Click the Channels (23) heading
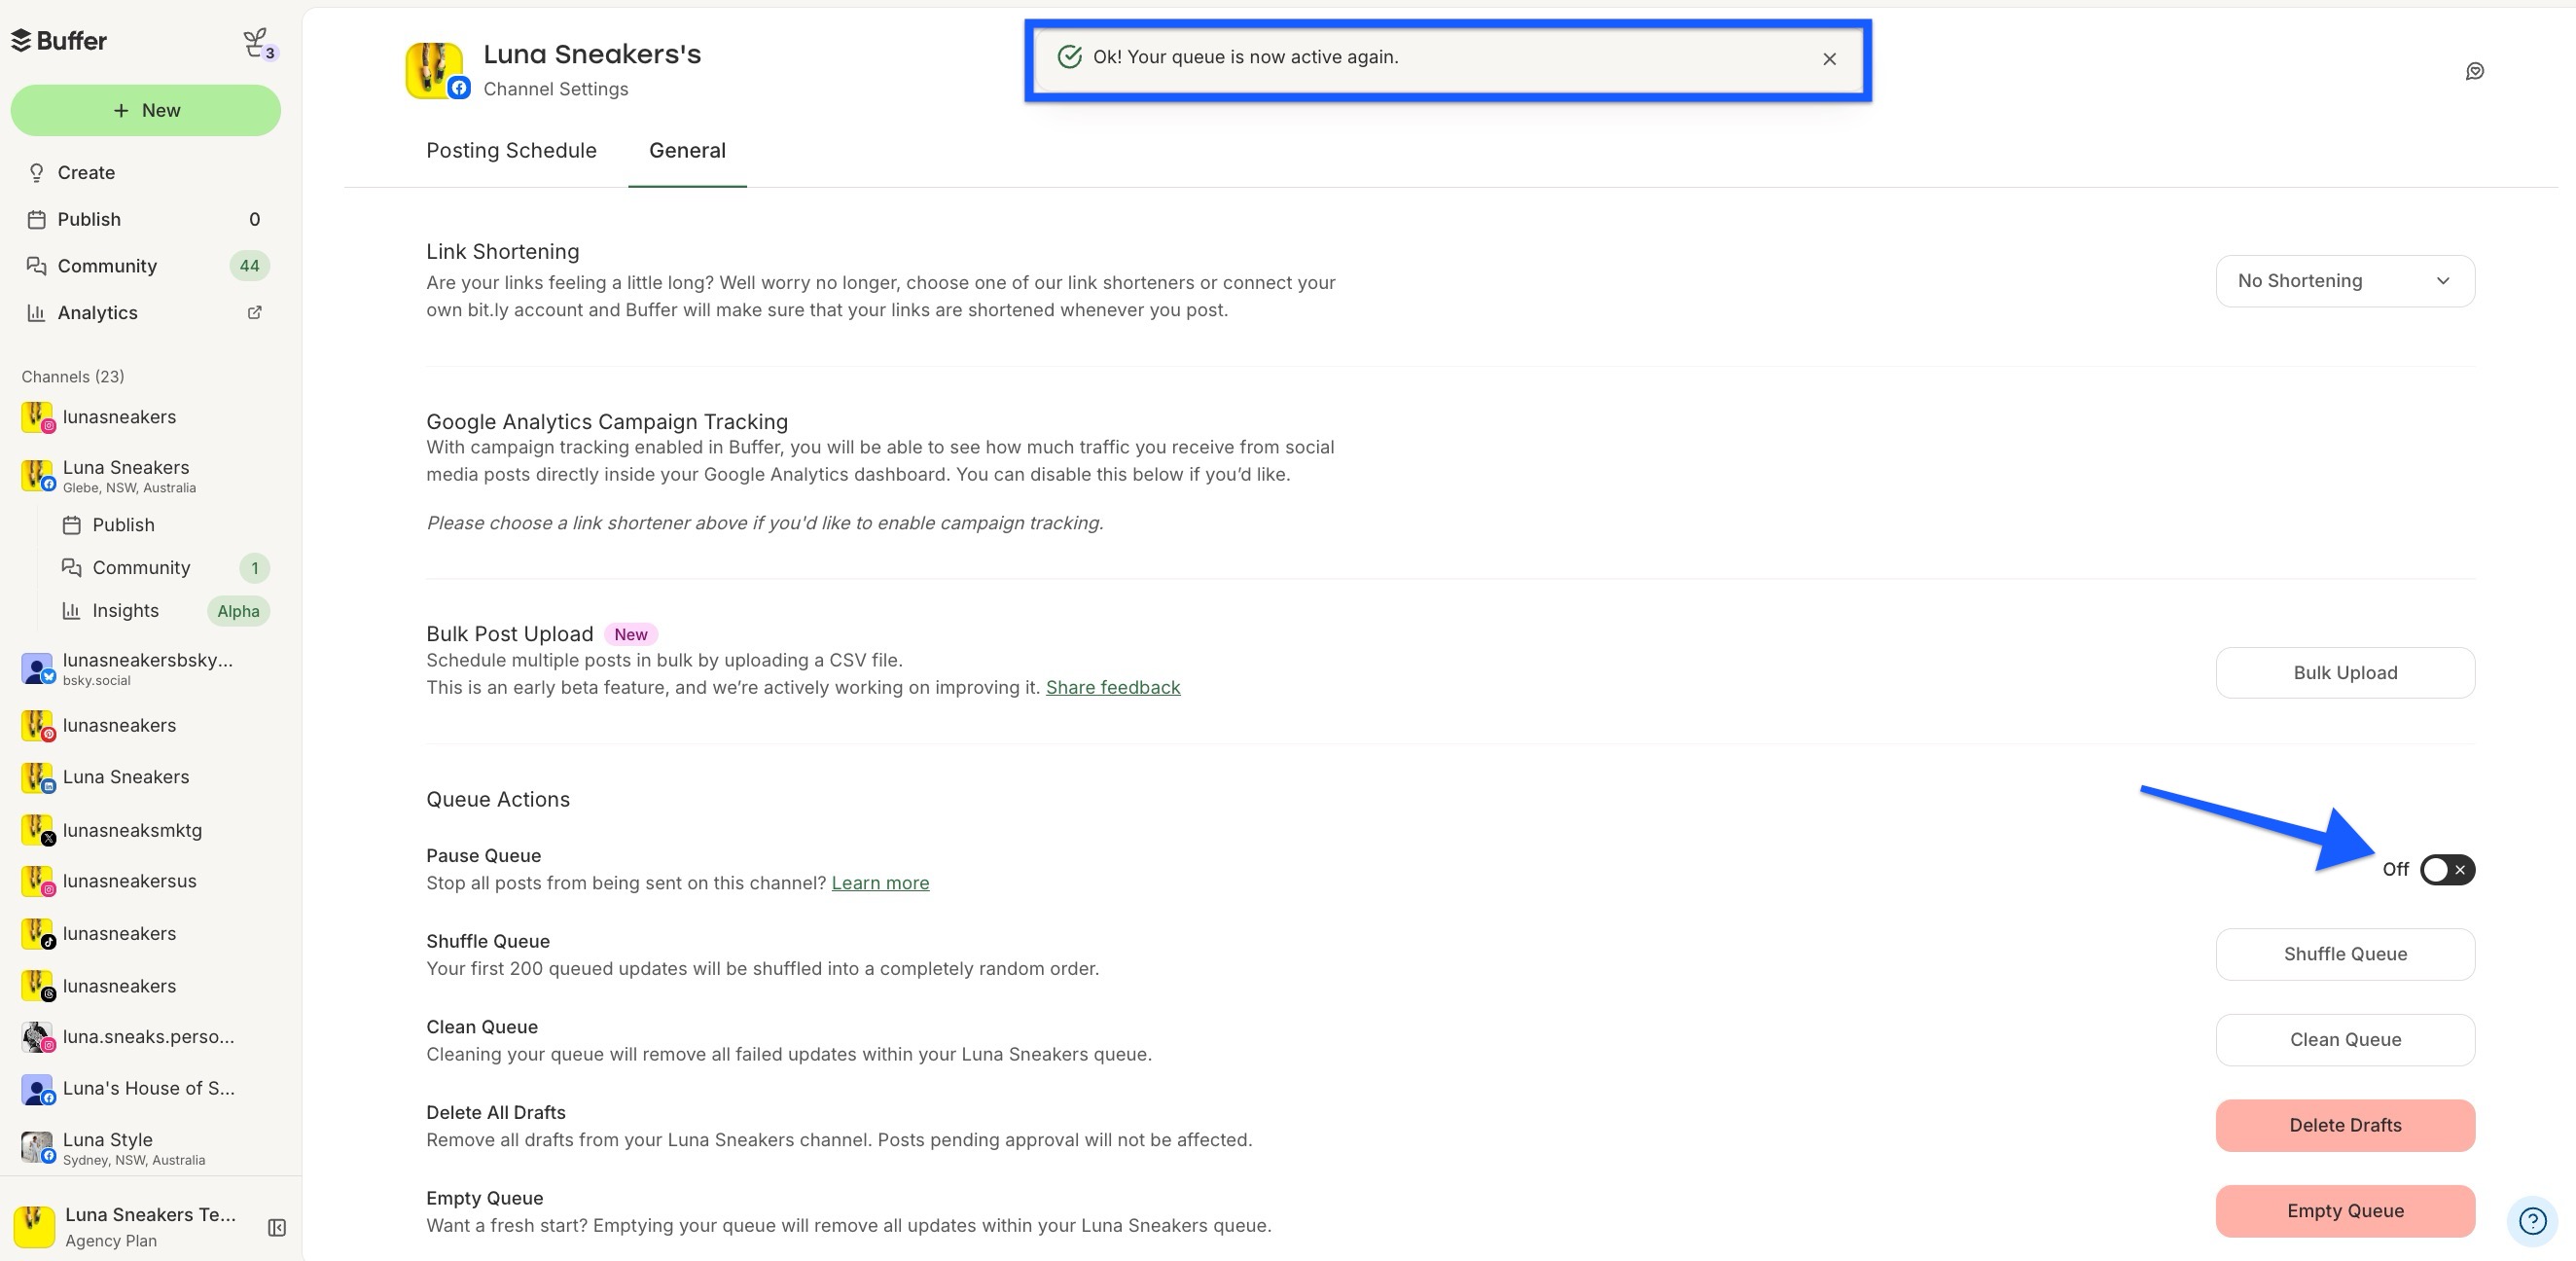This screenshot has height=1261, width=2576. [73, 377]
